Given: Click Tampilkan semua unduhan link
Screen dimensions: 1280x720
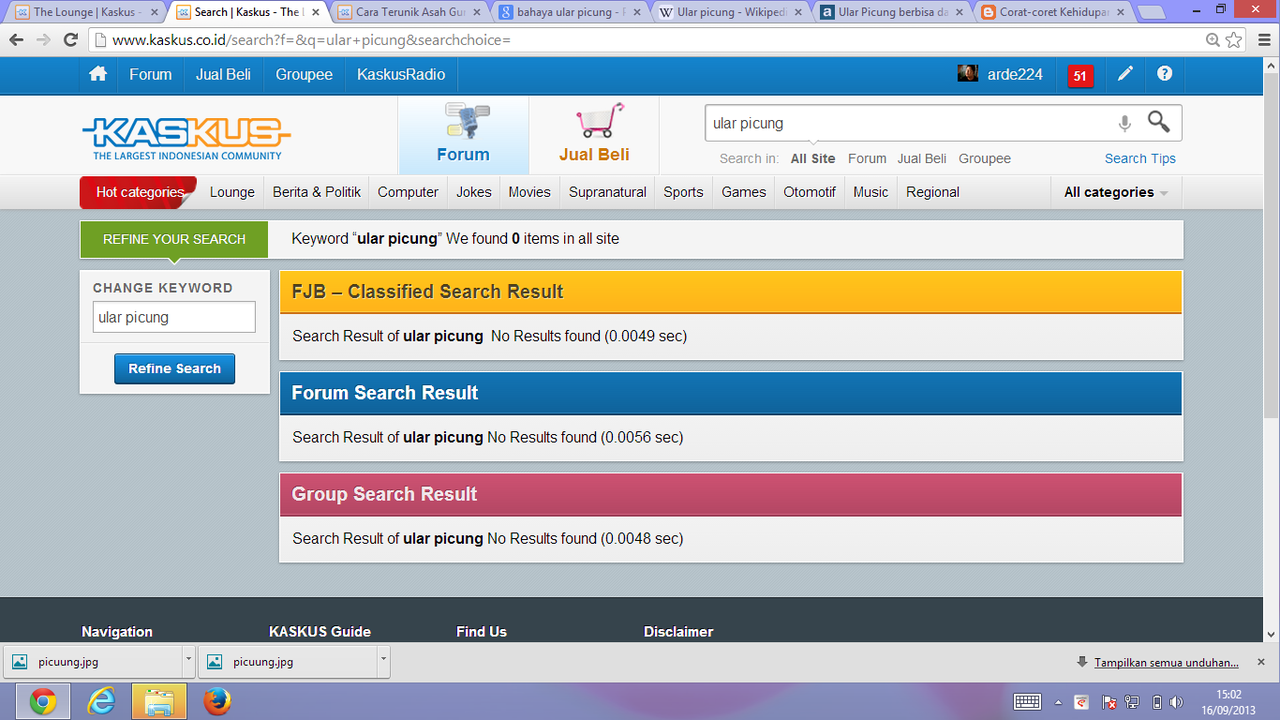Looking at the screenshot, I should point(1166,662).
